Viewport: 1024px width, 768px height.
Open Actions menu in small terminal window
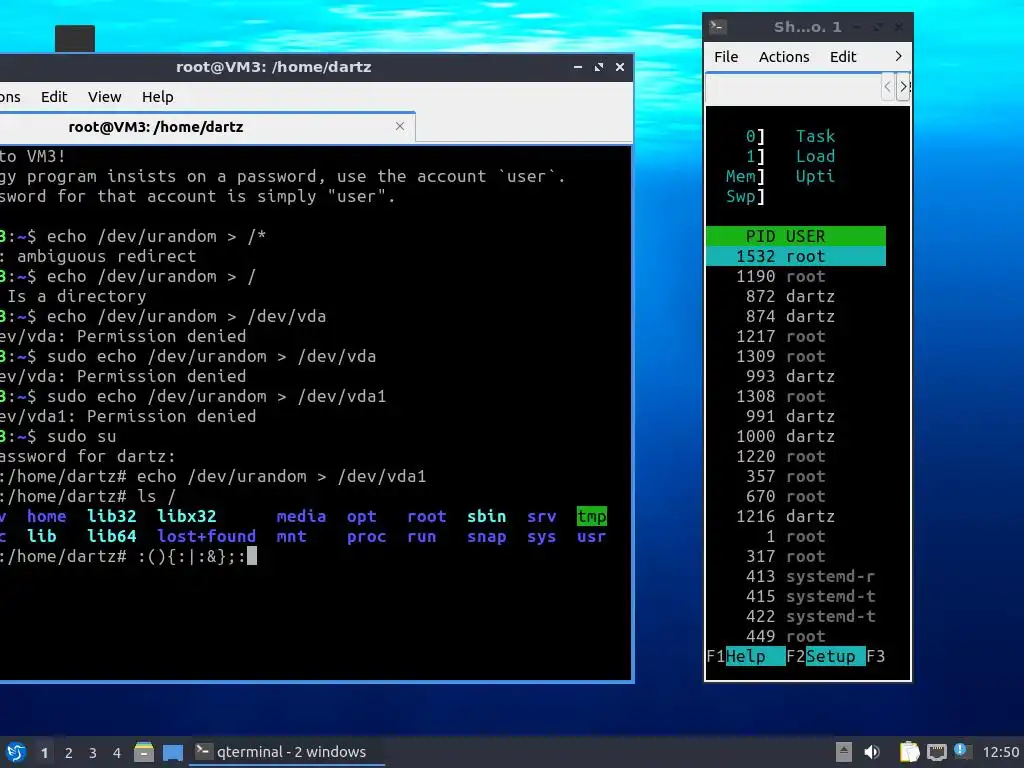pos(784,57)
